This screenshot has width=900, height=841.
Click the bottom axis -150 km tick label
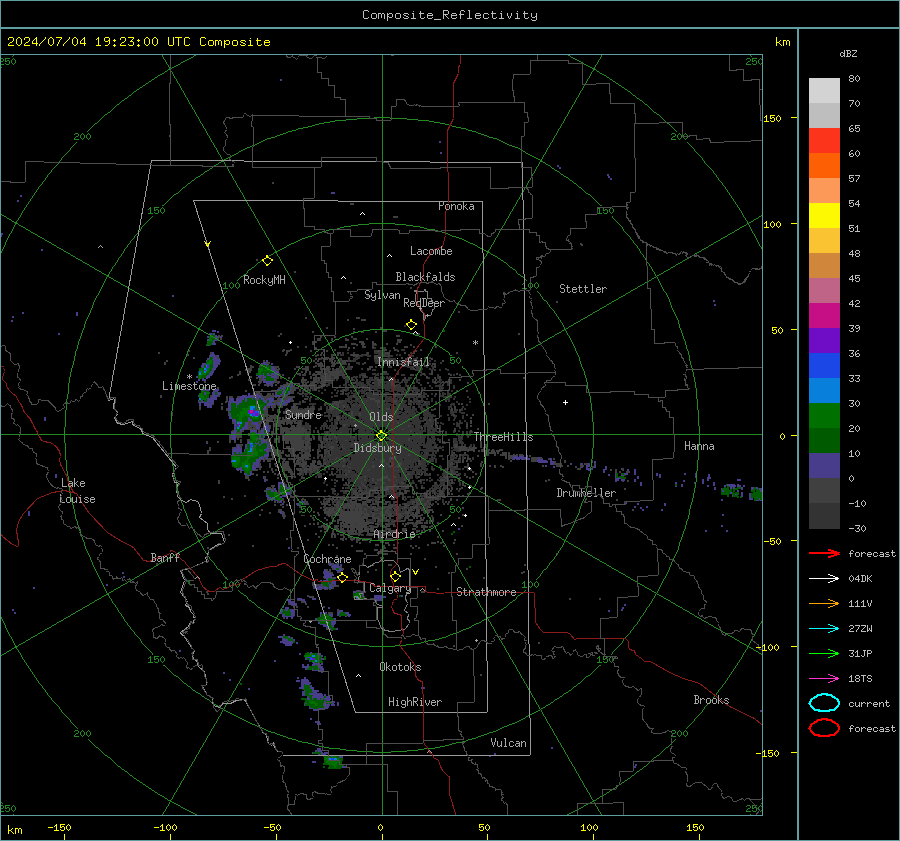coord(59,827)
